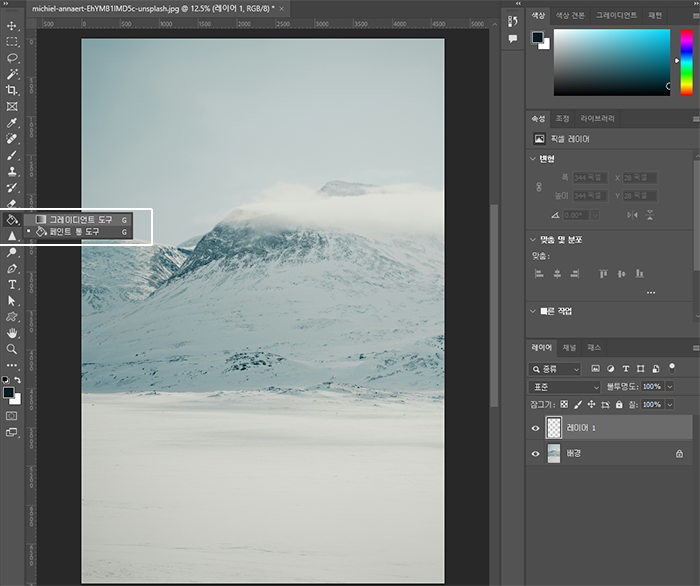
Task: Filter for pixel layers
Action: click(596, 369)
